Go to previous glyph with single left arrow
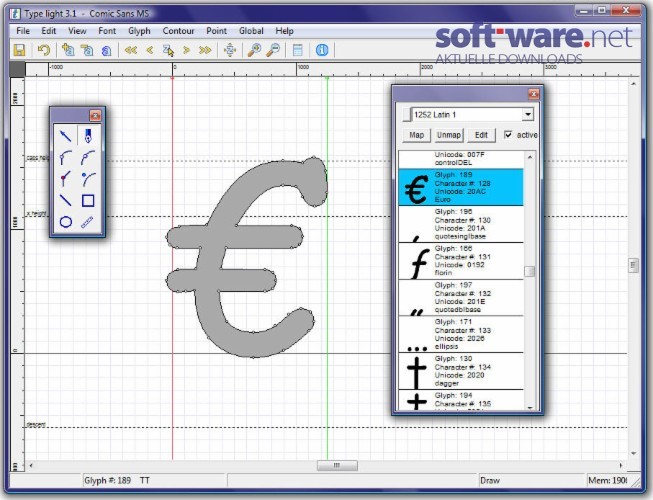The height and width of the screenshot is (500, 653). (150, 50)
